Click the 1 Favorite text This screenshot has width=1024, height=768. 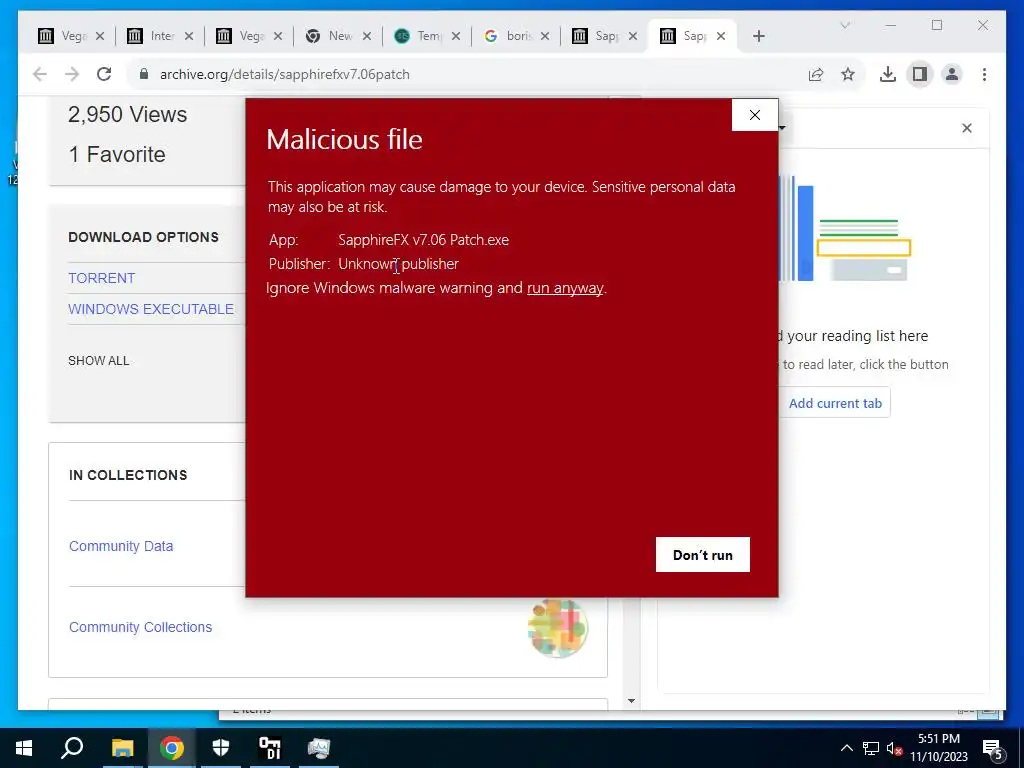pyautogui.click(x=118, y=155)
